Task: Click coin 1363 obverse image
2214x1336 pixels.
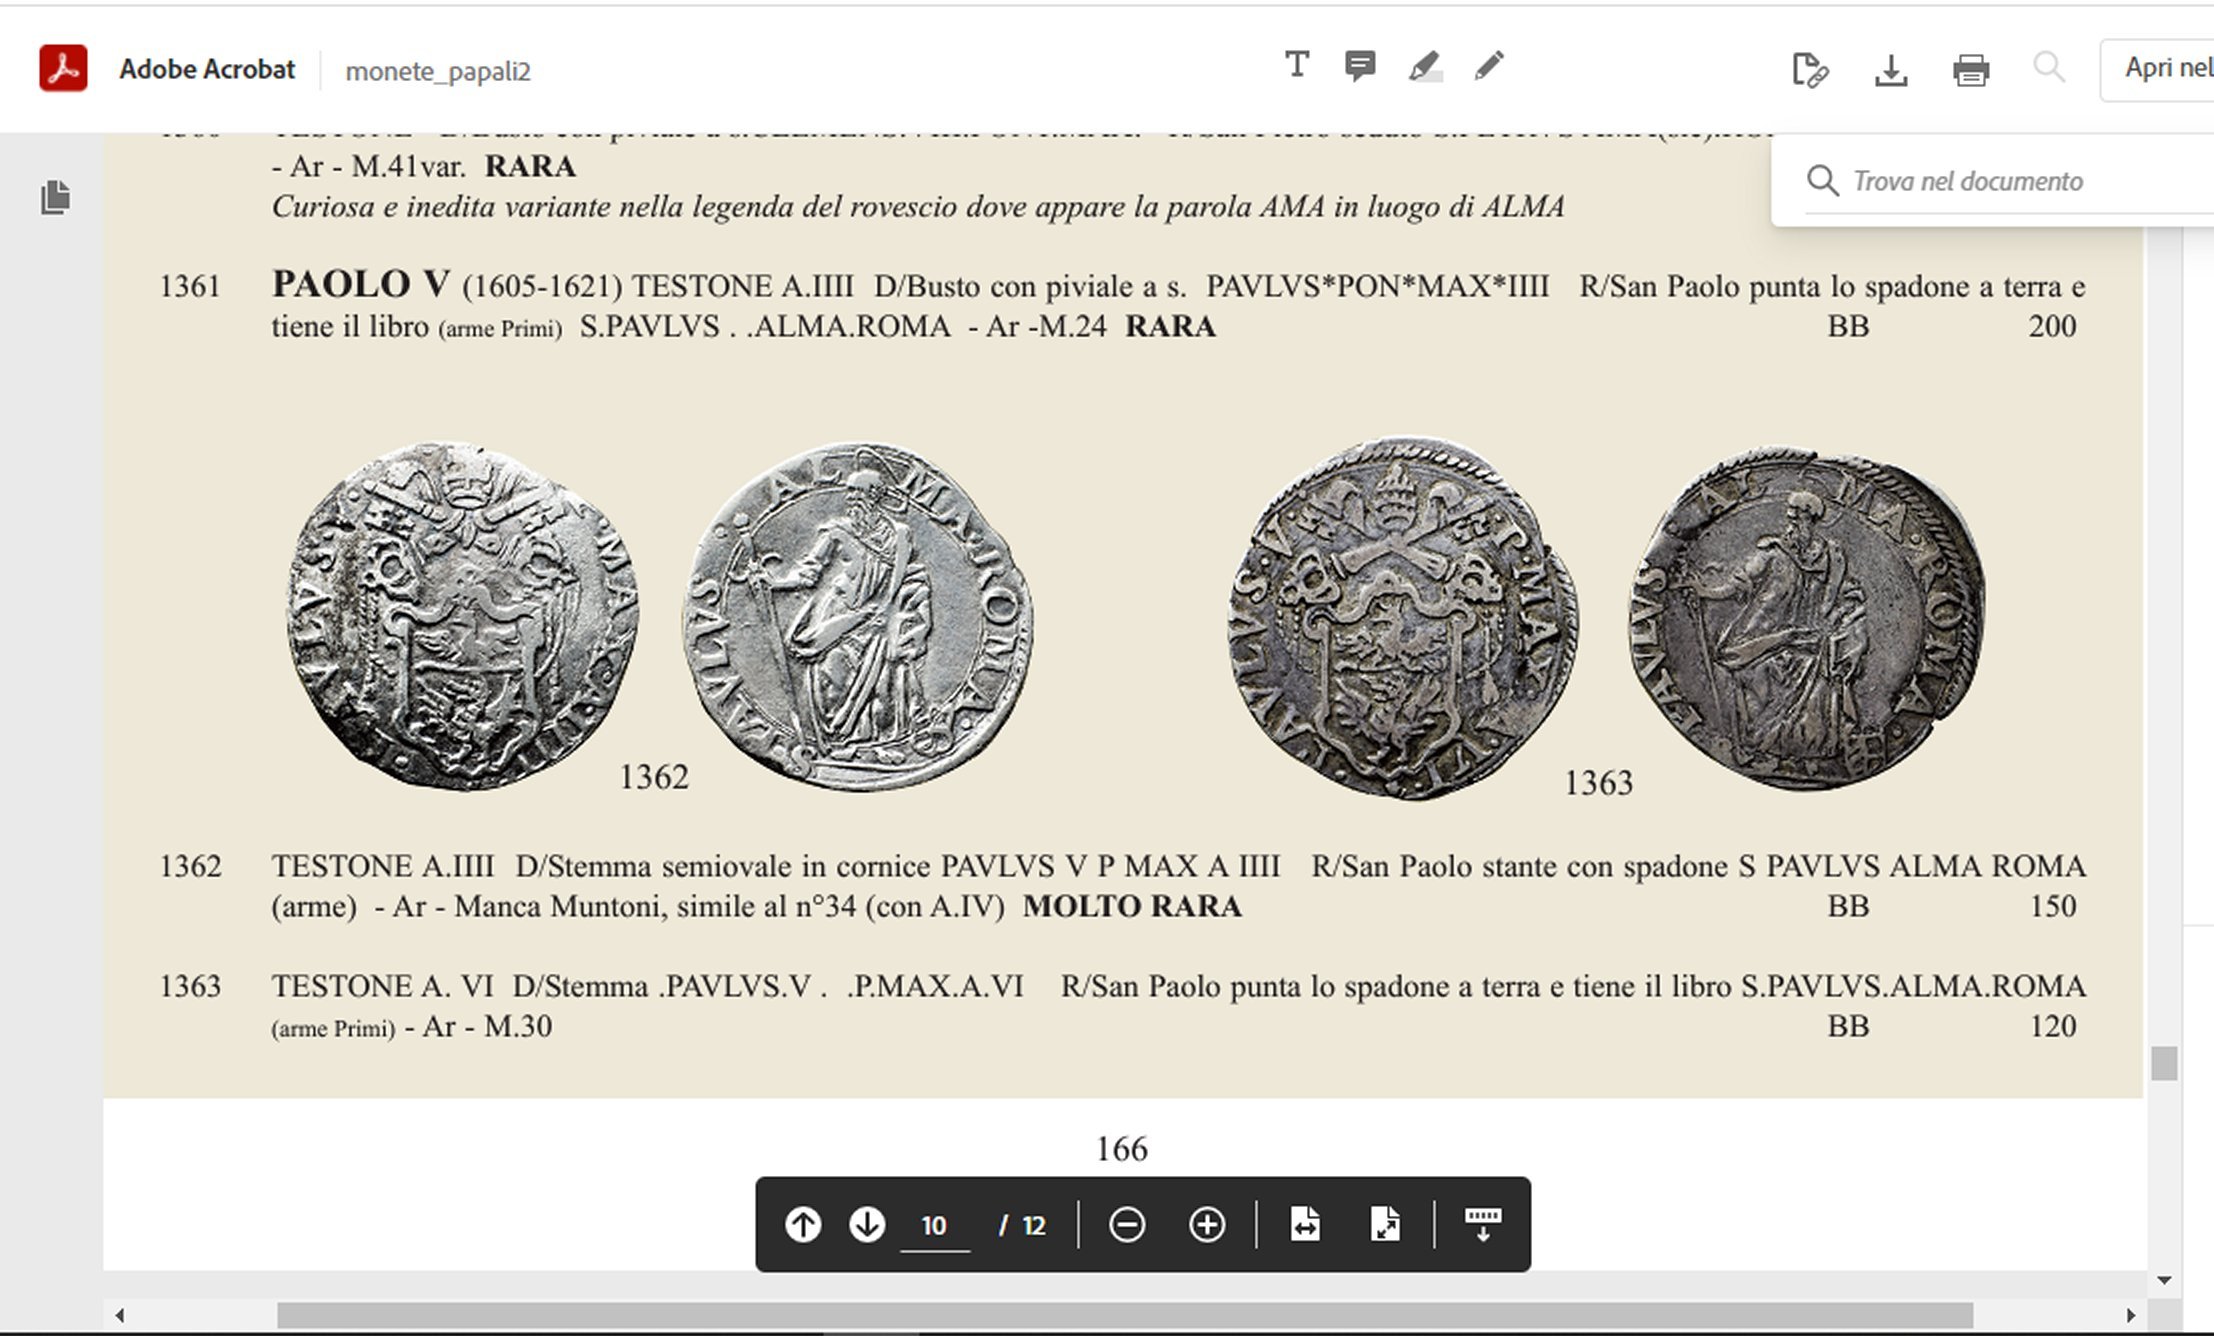Action: click(x=1403, y=617)
